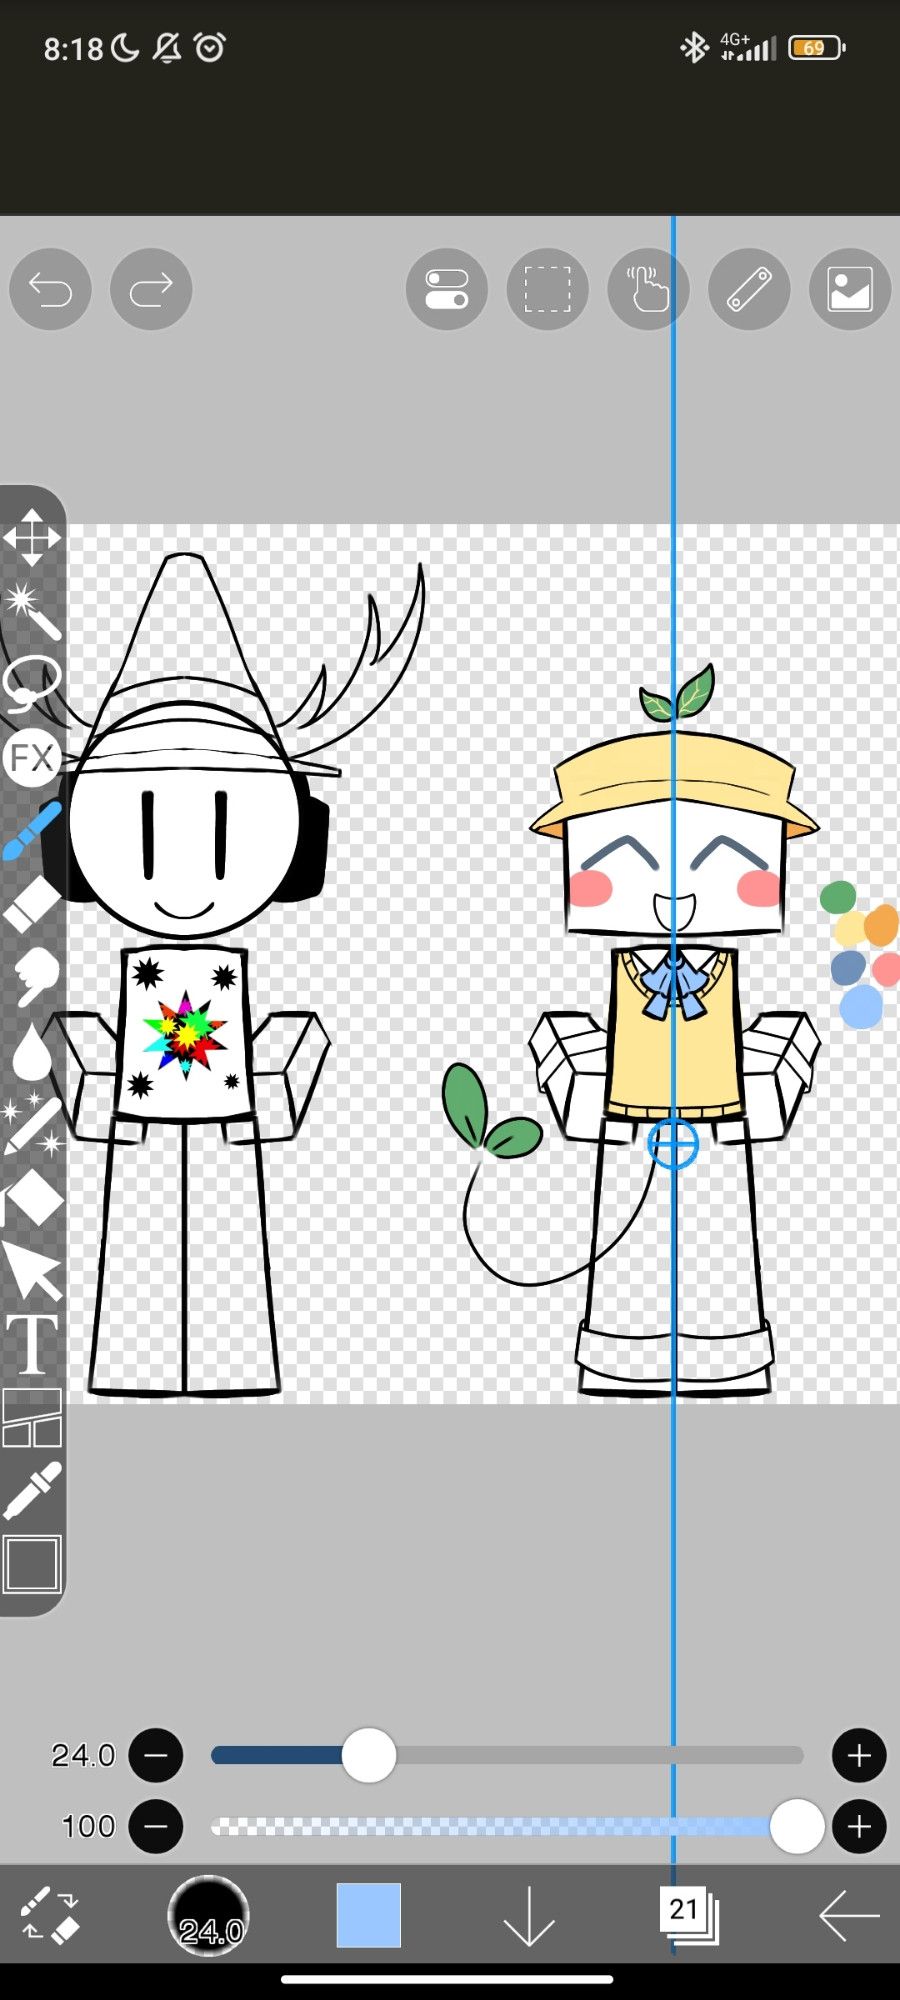Screen dimensions: 900x2000
Task: Open the stabilizer hand icon
Action: point(648,290)
